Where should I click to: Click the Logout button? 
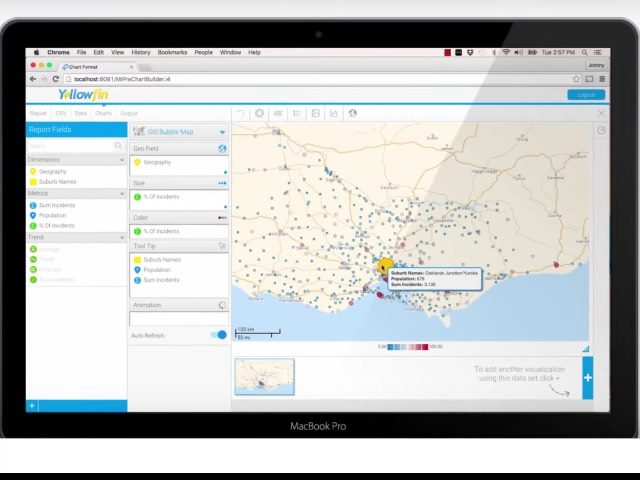pos(586,95)
